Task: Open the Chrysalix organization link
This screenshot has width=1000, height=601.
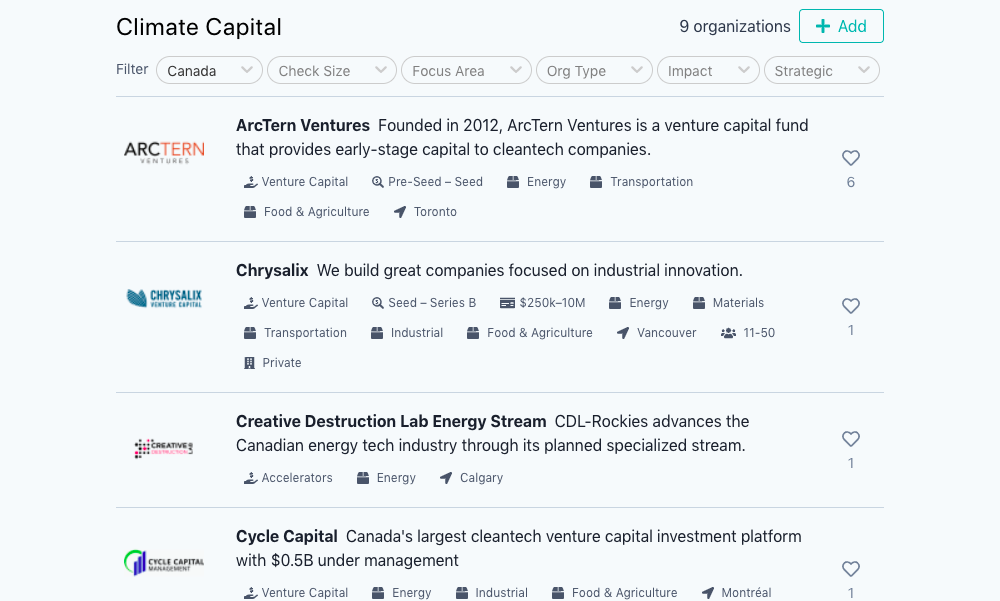Action: (272, 271)
